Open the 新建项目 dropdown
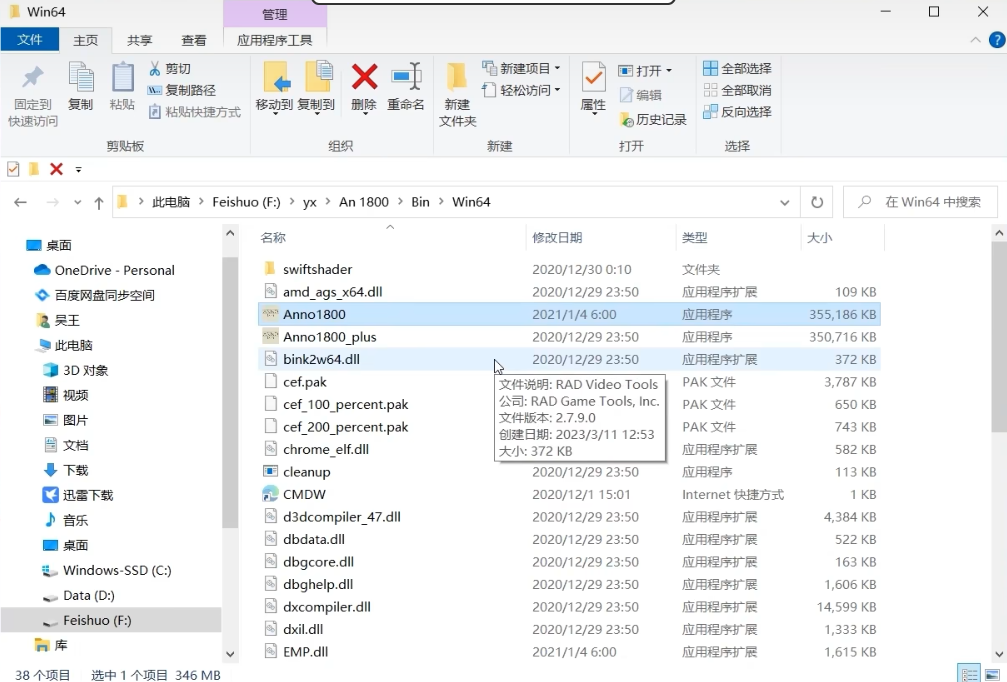Viewport: 1007px width, 682px height. point(521,69)
